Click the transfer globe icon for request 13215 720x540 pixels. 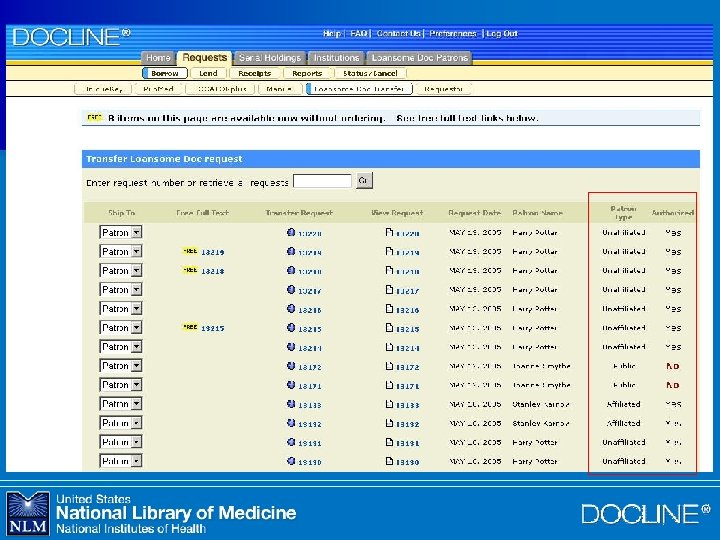(291, 327)
